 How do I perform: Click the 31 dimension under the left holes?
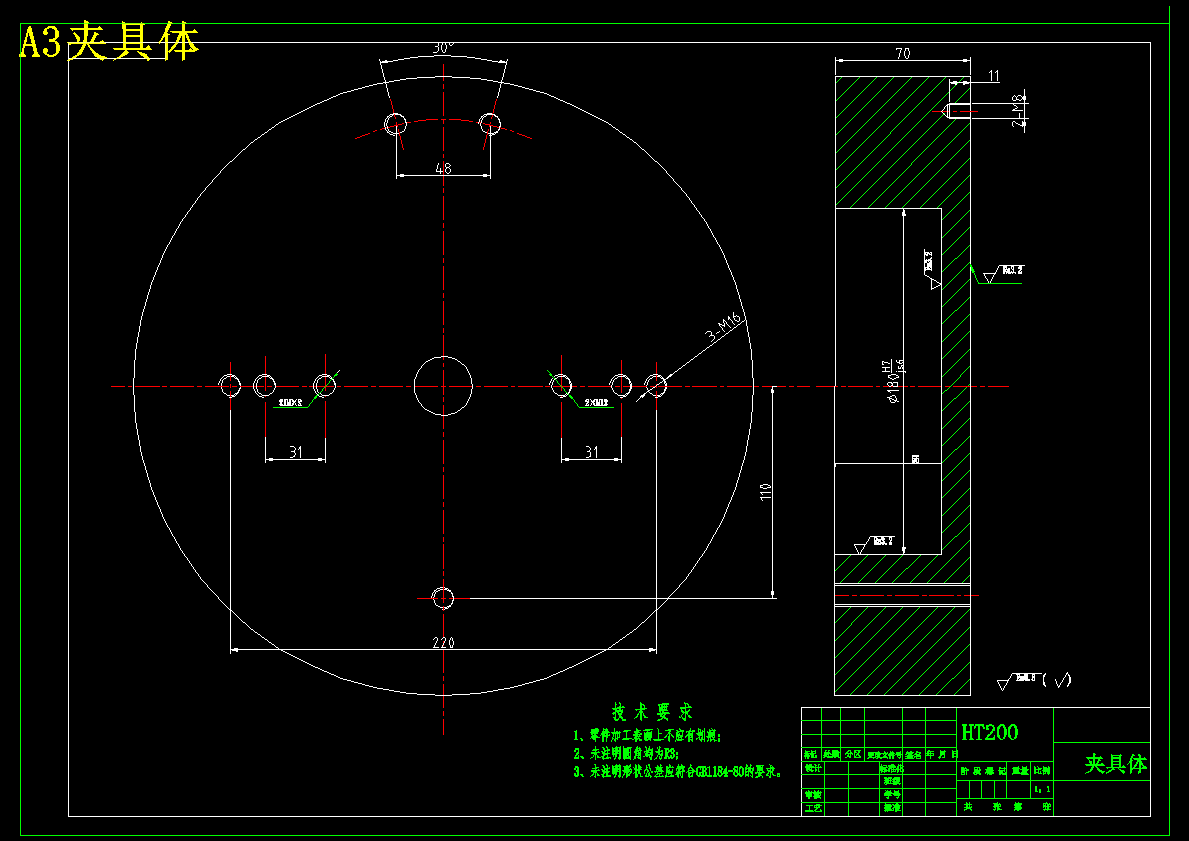pyautogui.click(x=296, y=452)
